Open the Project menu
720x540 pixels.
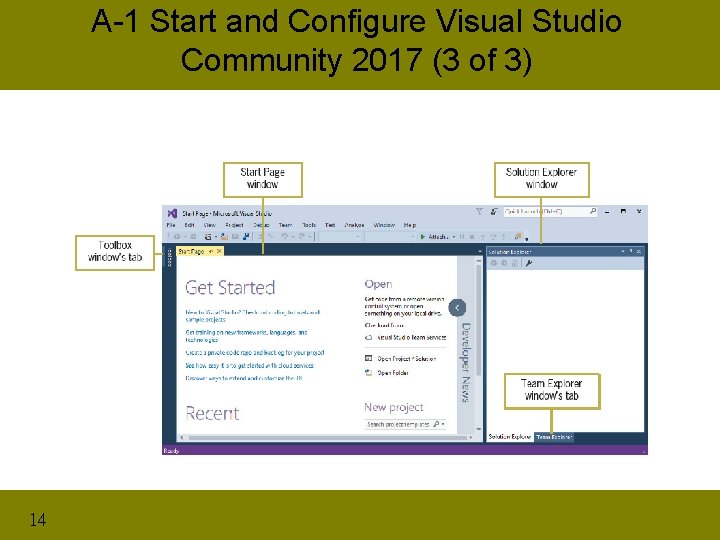(x=234, y=225)
